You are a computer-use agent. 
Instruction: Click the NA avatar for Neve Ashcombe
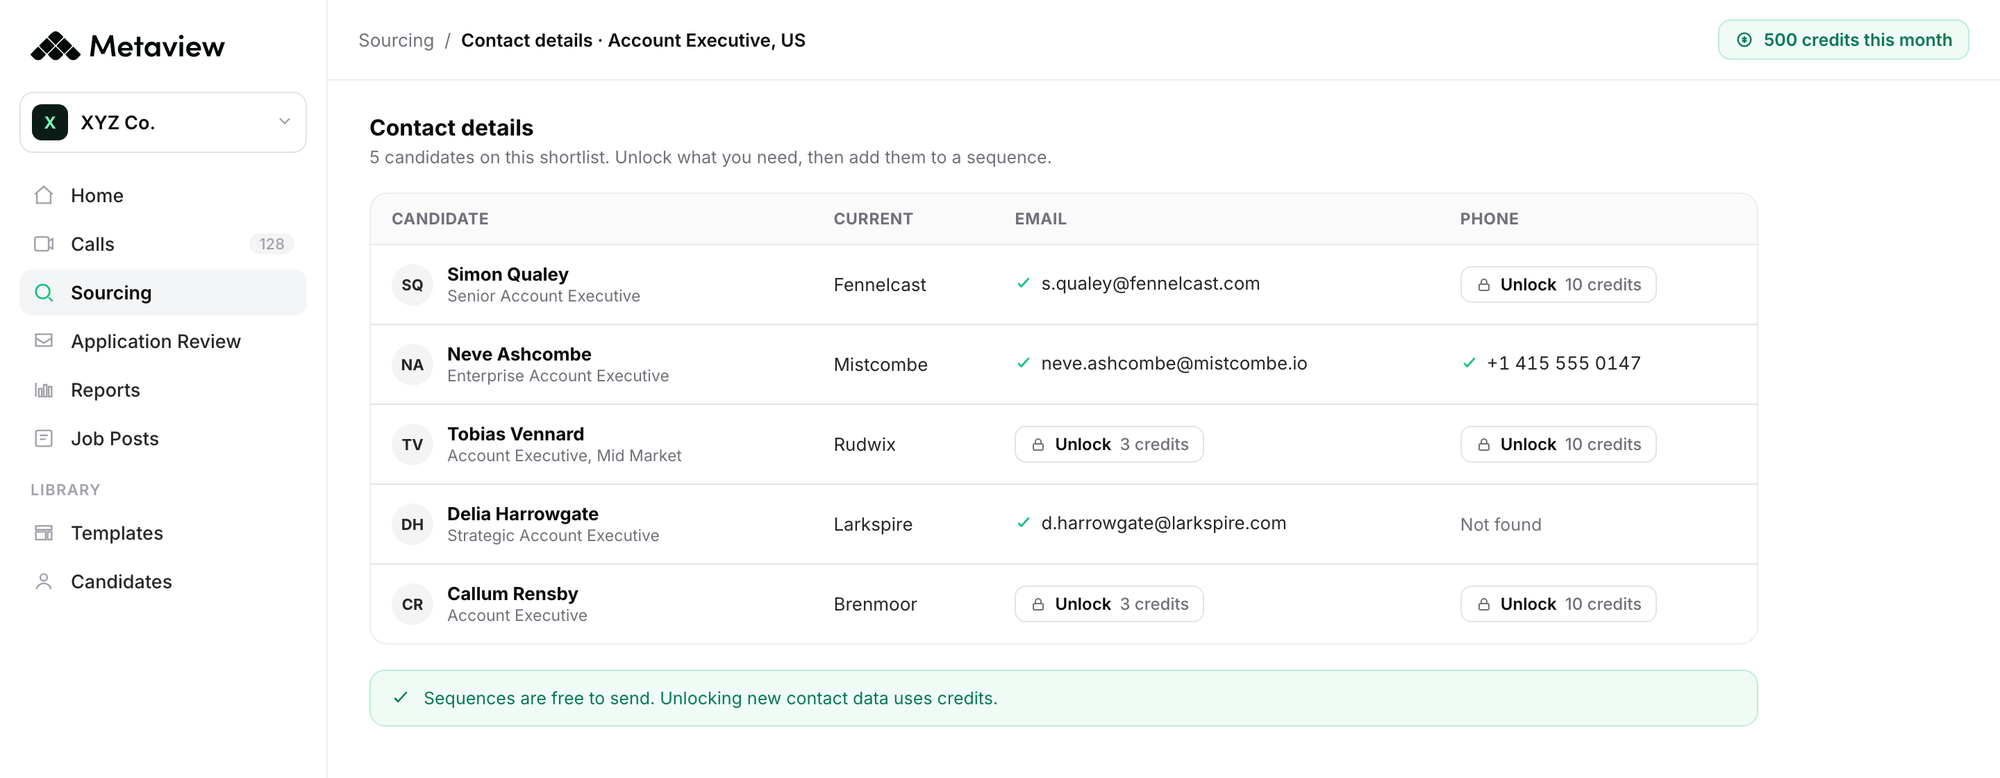(x=412, y=365)
